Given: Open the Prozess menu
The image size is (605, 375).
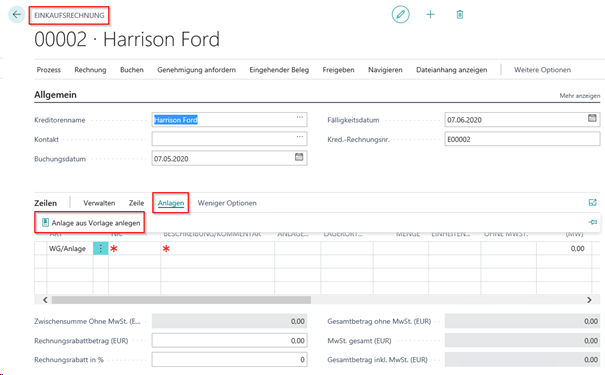Looking at the screenshot, I should [x=49, y=70].
